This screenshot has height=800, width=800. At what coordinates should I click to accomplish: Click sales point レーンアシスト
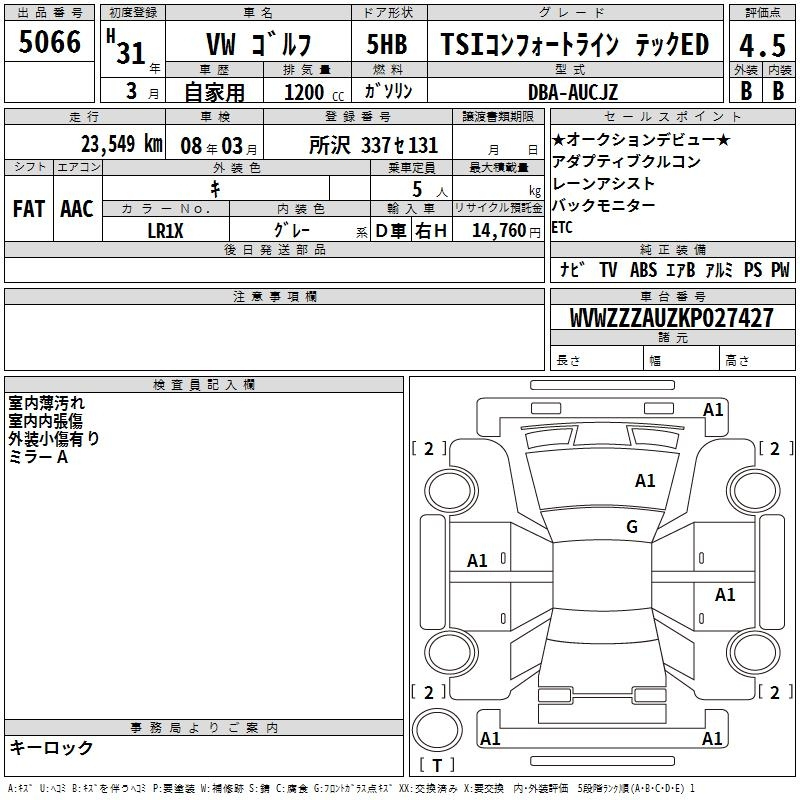pyautogui.click(x=604, y=183)
